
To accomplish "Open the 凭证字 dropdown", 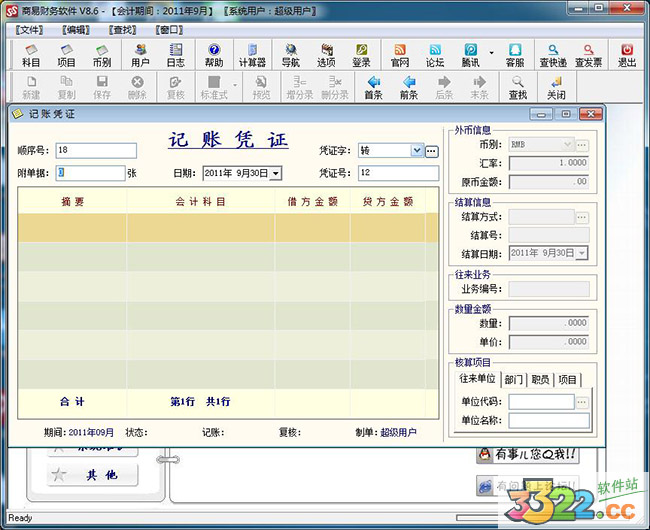I will pyautogui.click(x=417, y=150).
